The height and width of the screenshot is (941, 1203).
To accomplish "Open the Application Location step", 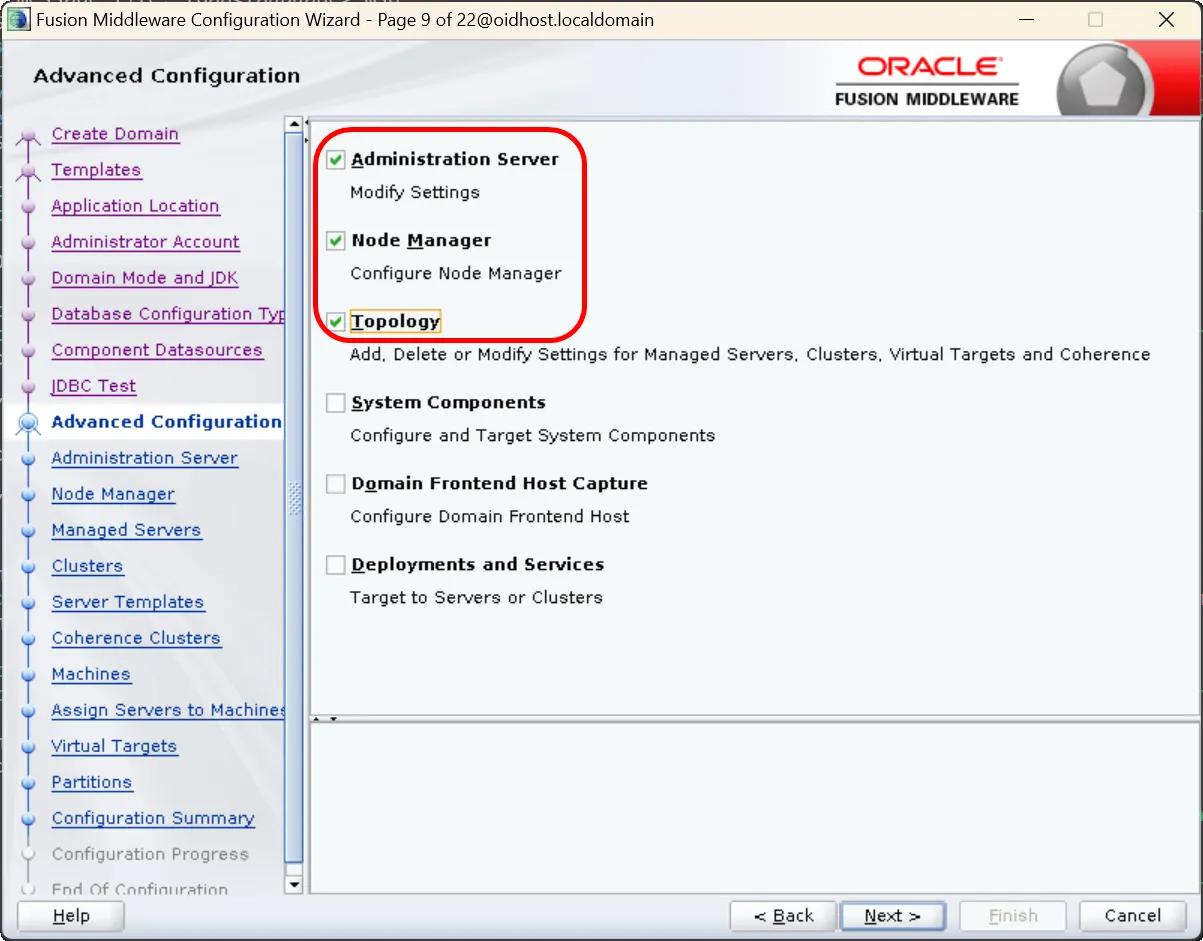I will click(135, 206).
